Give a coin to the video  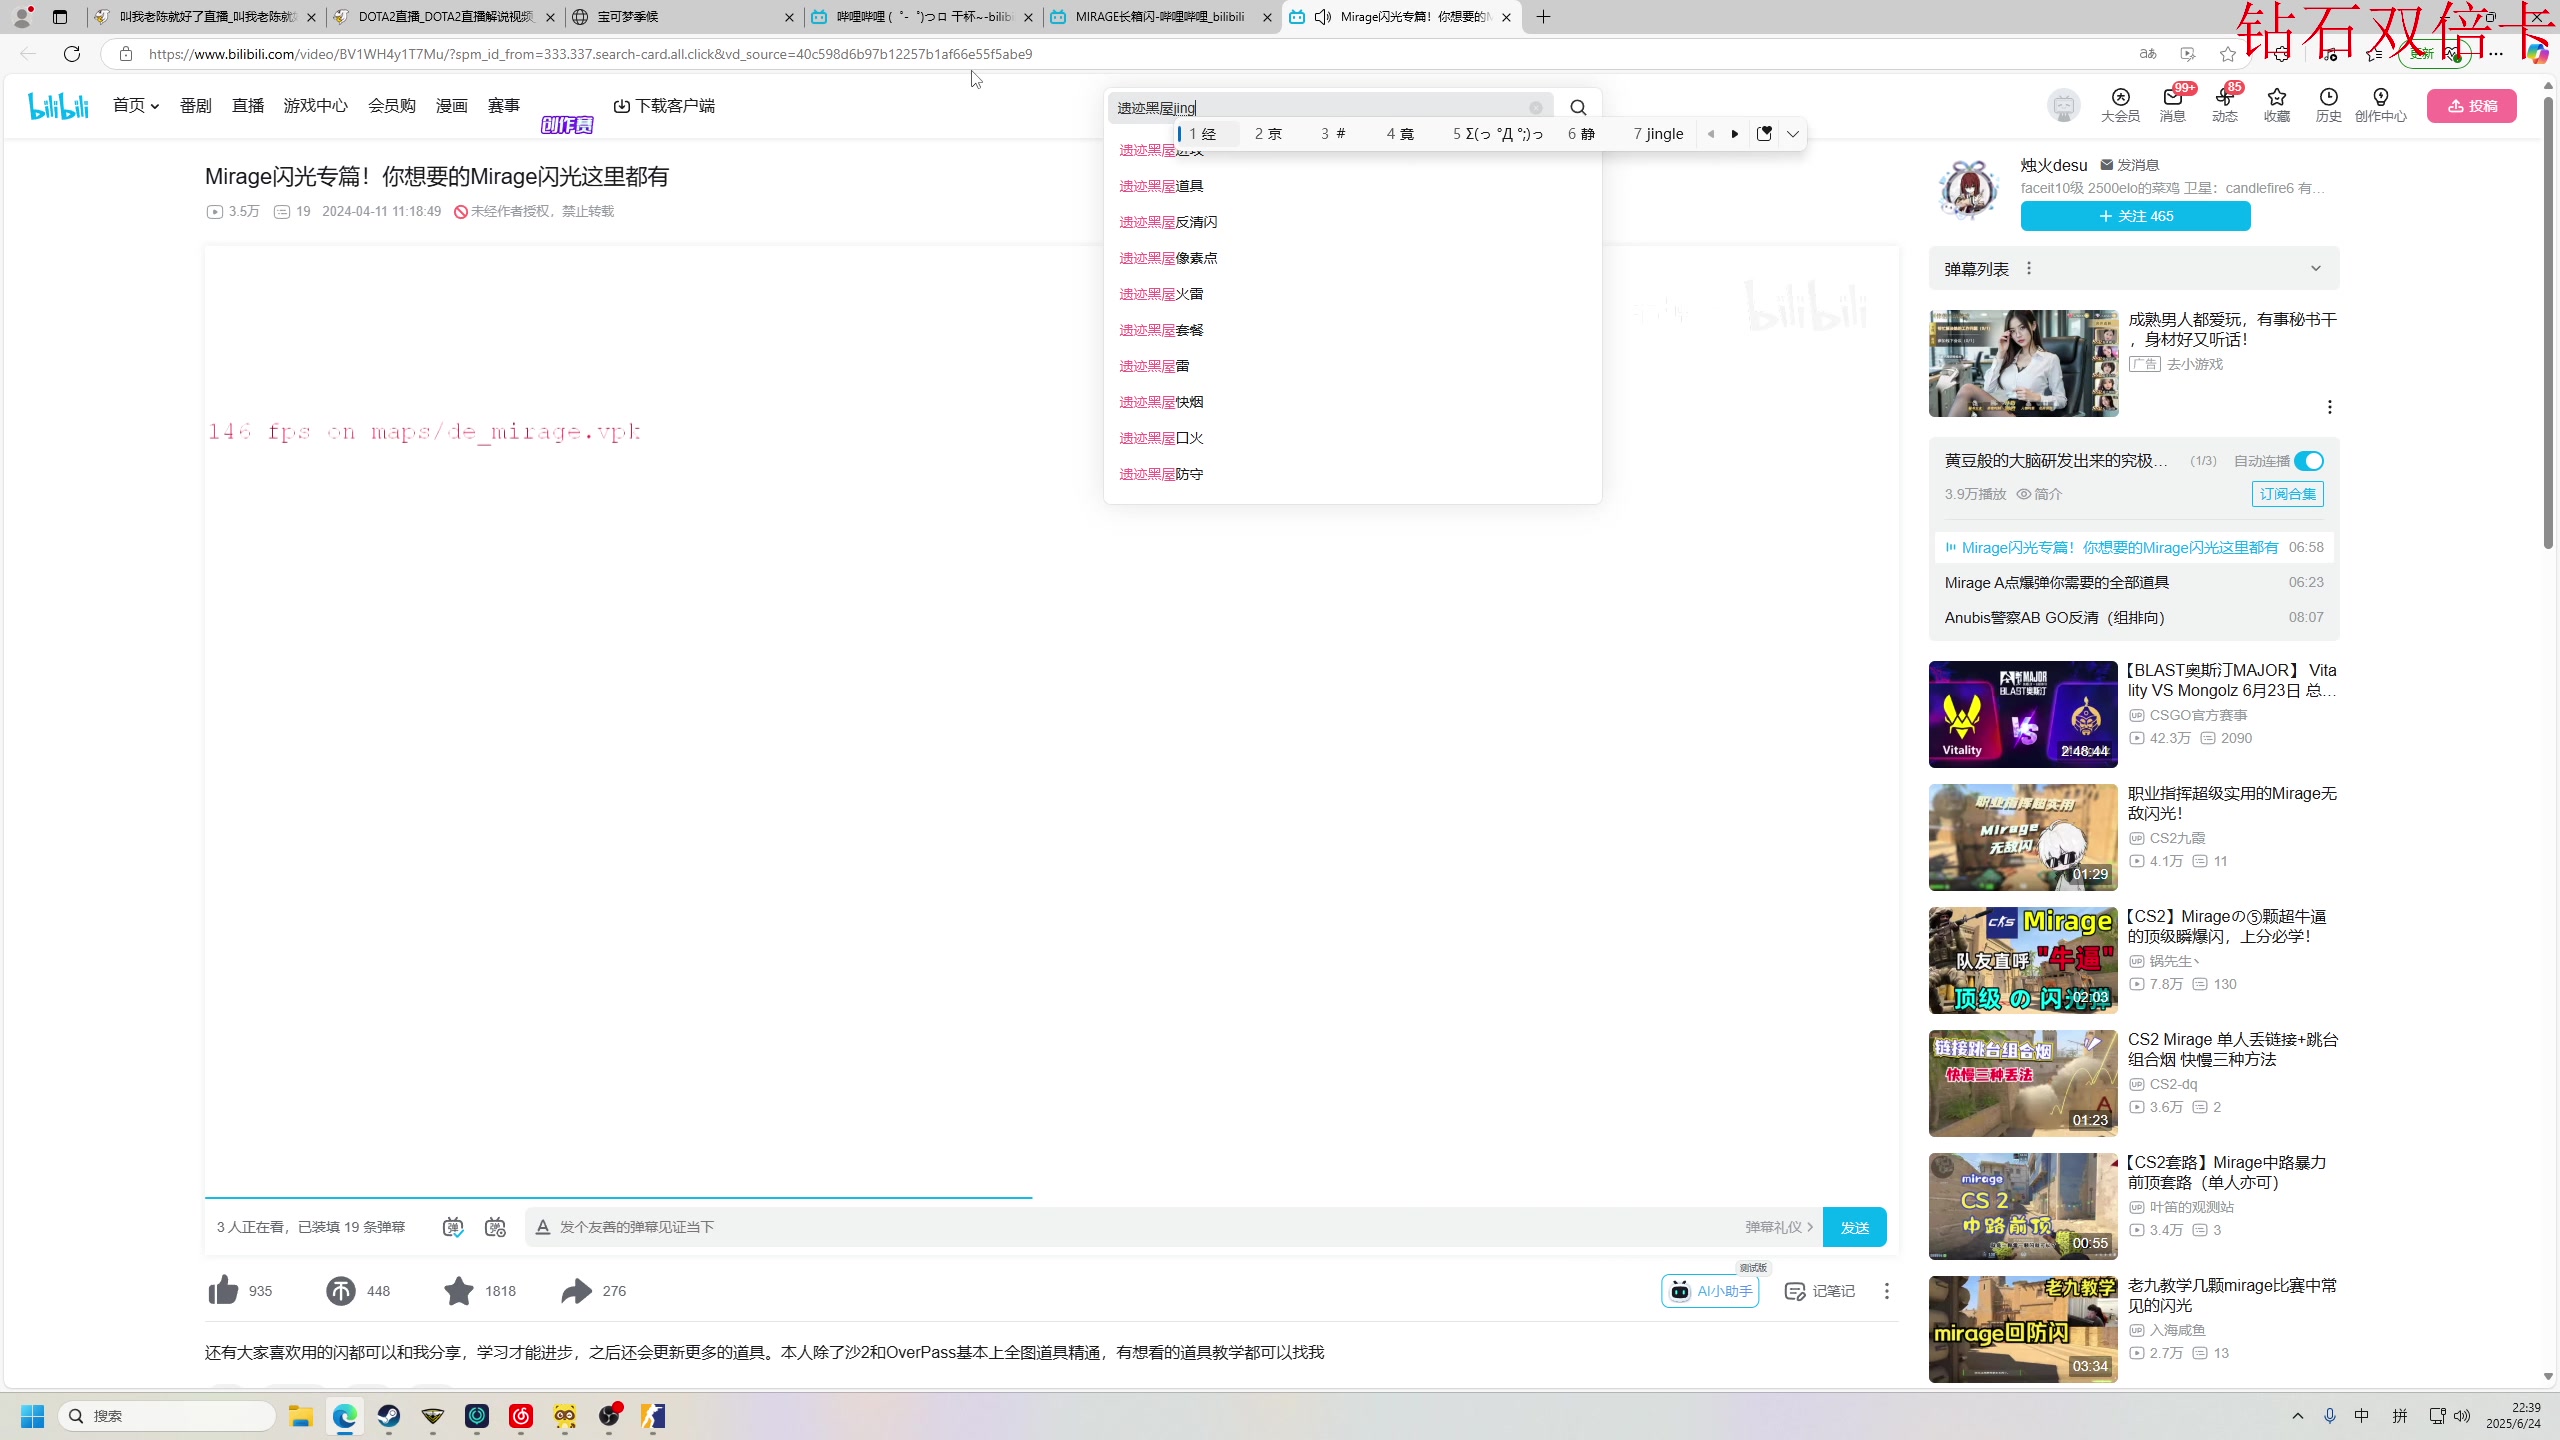click(x=340, y=1291)
